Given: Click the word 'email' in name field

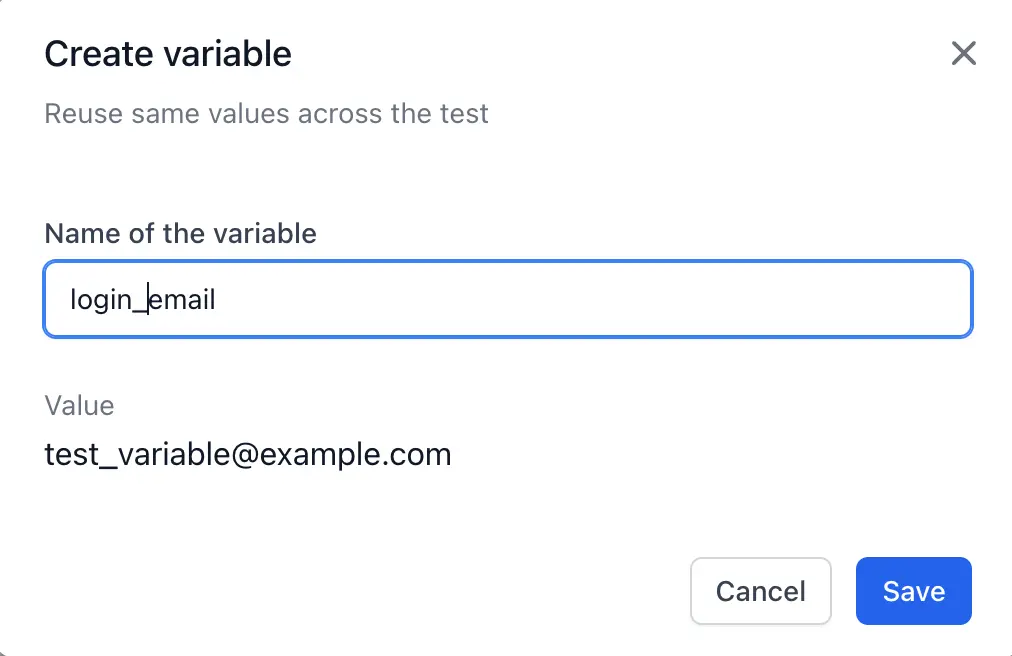Looking at the screenshot, I should 183,299.
